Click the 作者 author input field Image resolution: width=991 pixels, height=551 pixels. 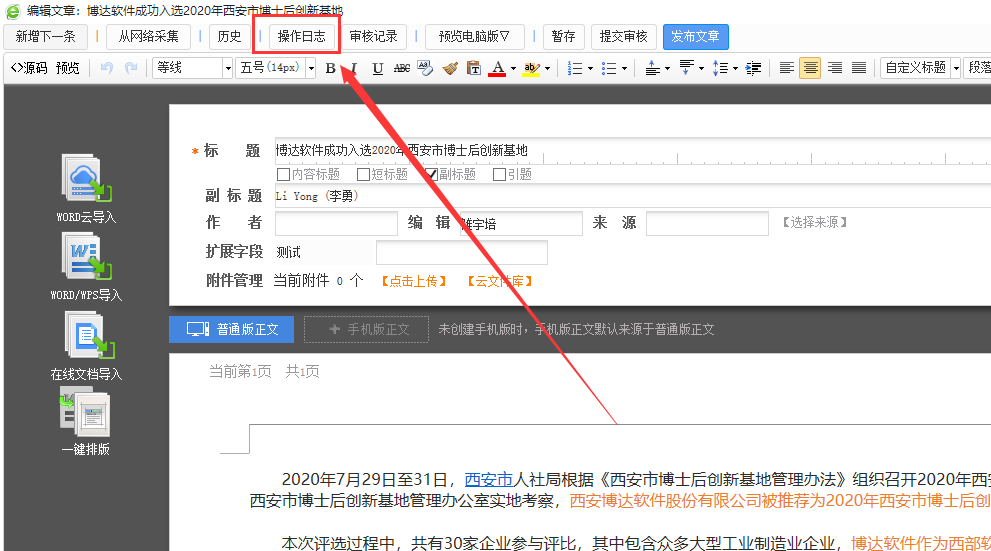[x=336, y=223]
